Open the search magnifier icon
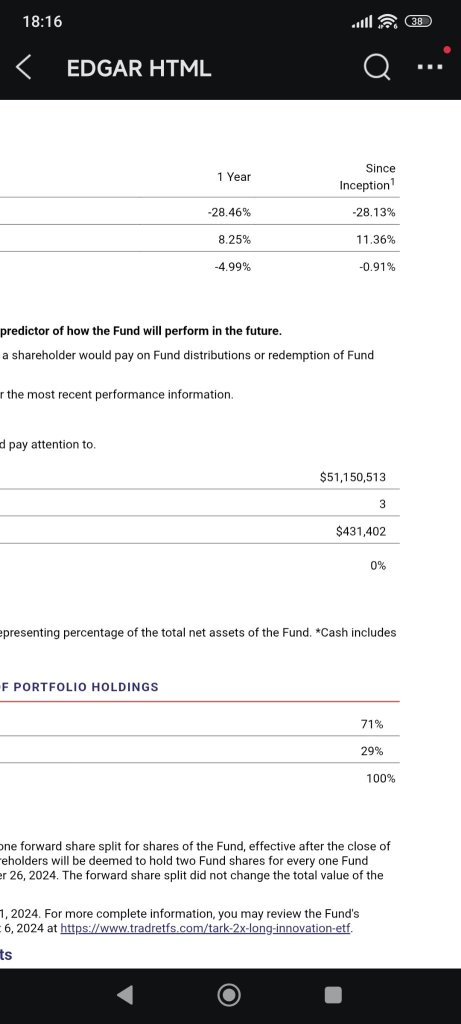 (x=377, y=67)
